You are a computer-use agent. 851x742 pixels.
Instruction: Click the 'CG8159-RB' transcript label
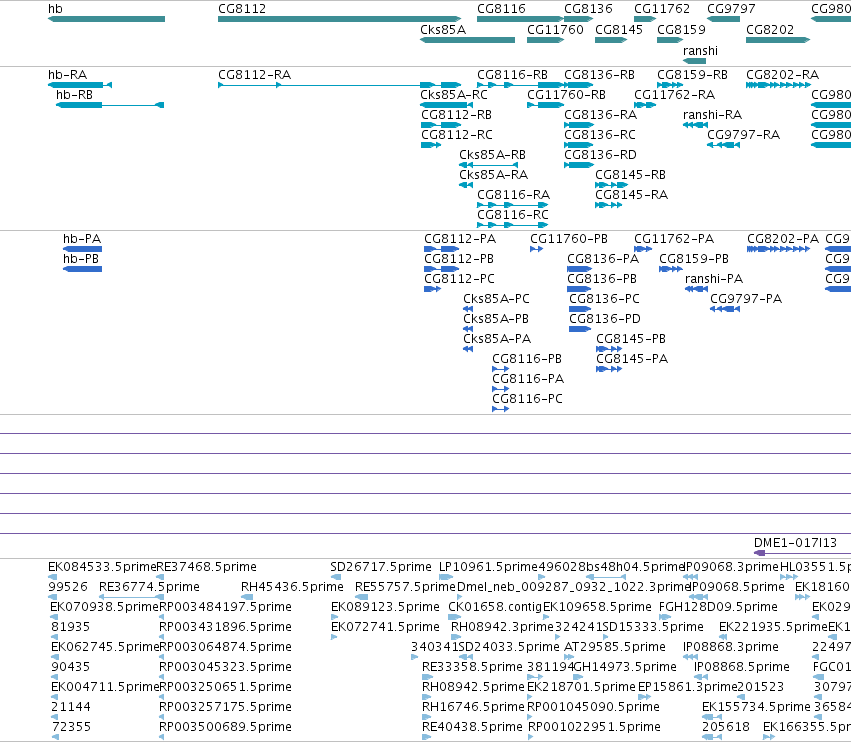click(693, 75)
